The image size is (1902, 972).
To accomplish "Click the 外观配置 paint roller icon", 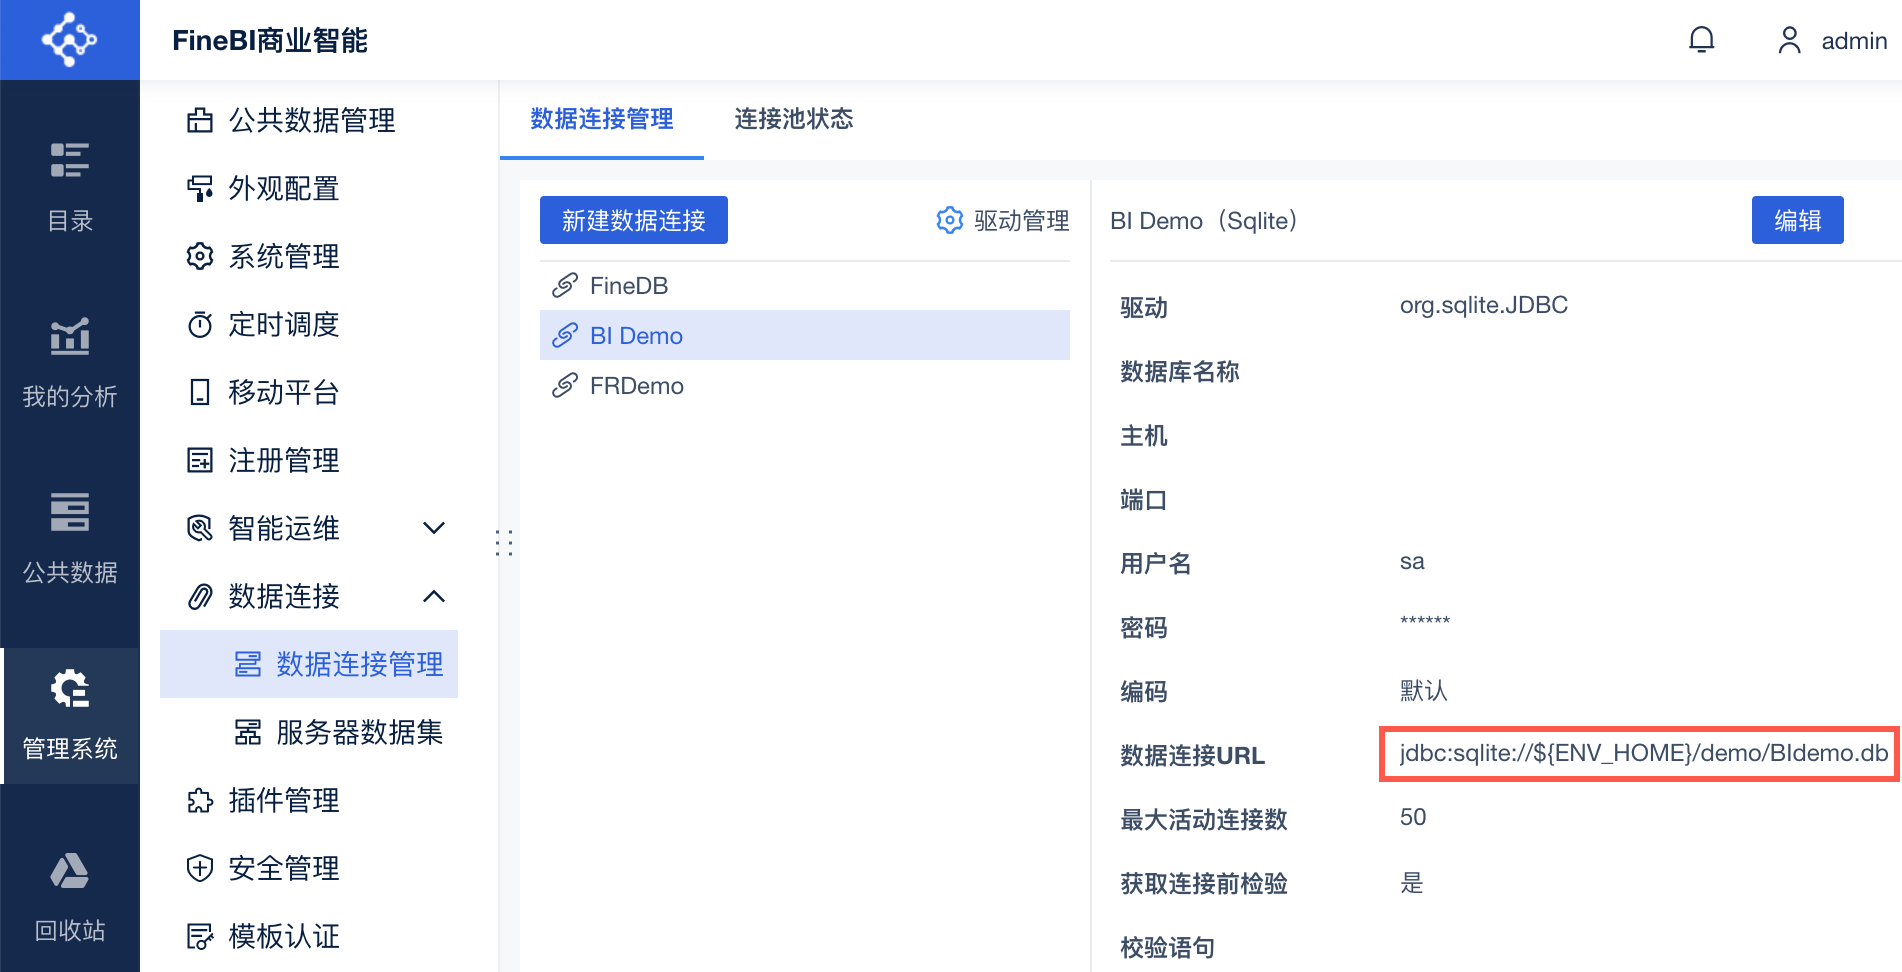I will [200, 188].
